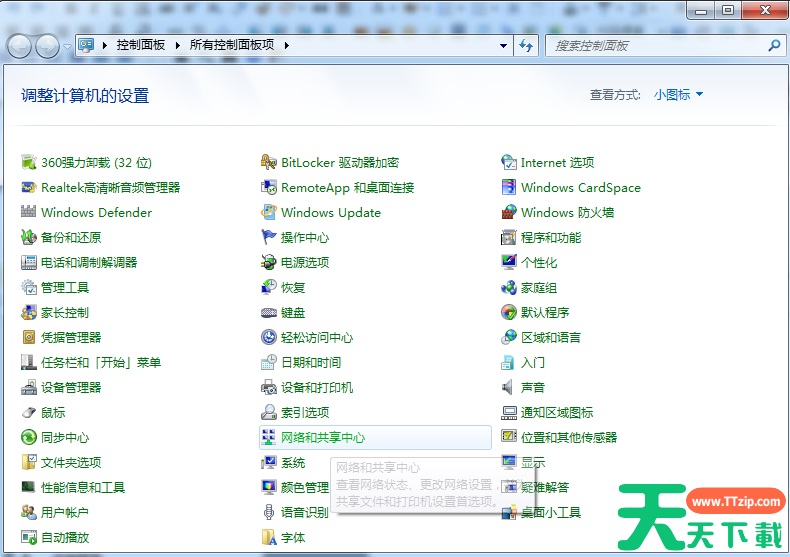Select the 所有控制面板项 breadcrumb segment
790x557 pixels.
click(x=232, y=45)
